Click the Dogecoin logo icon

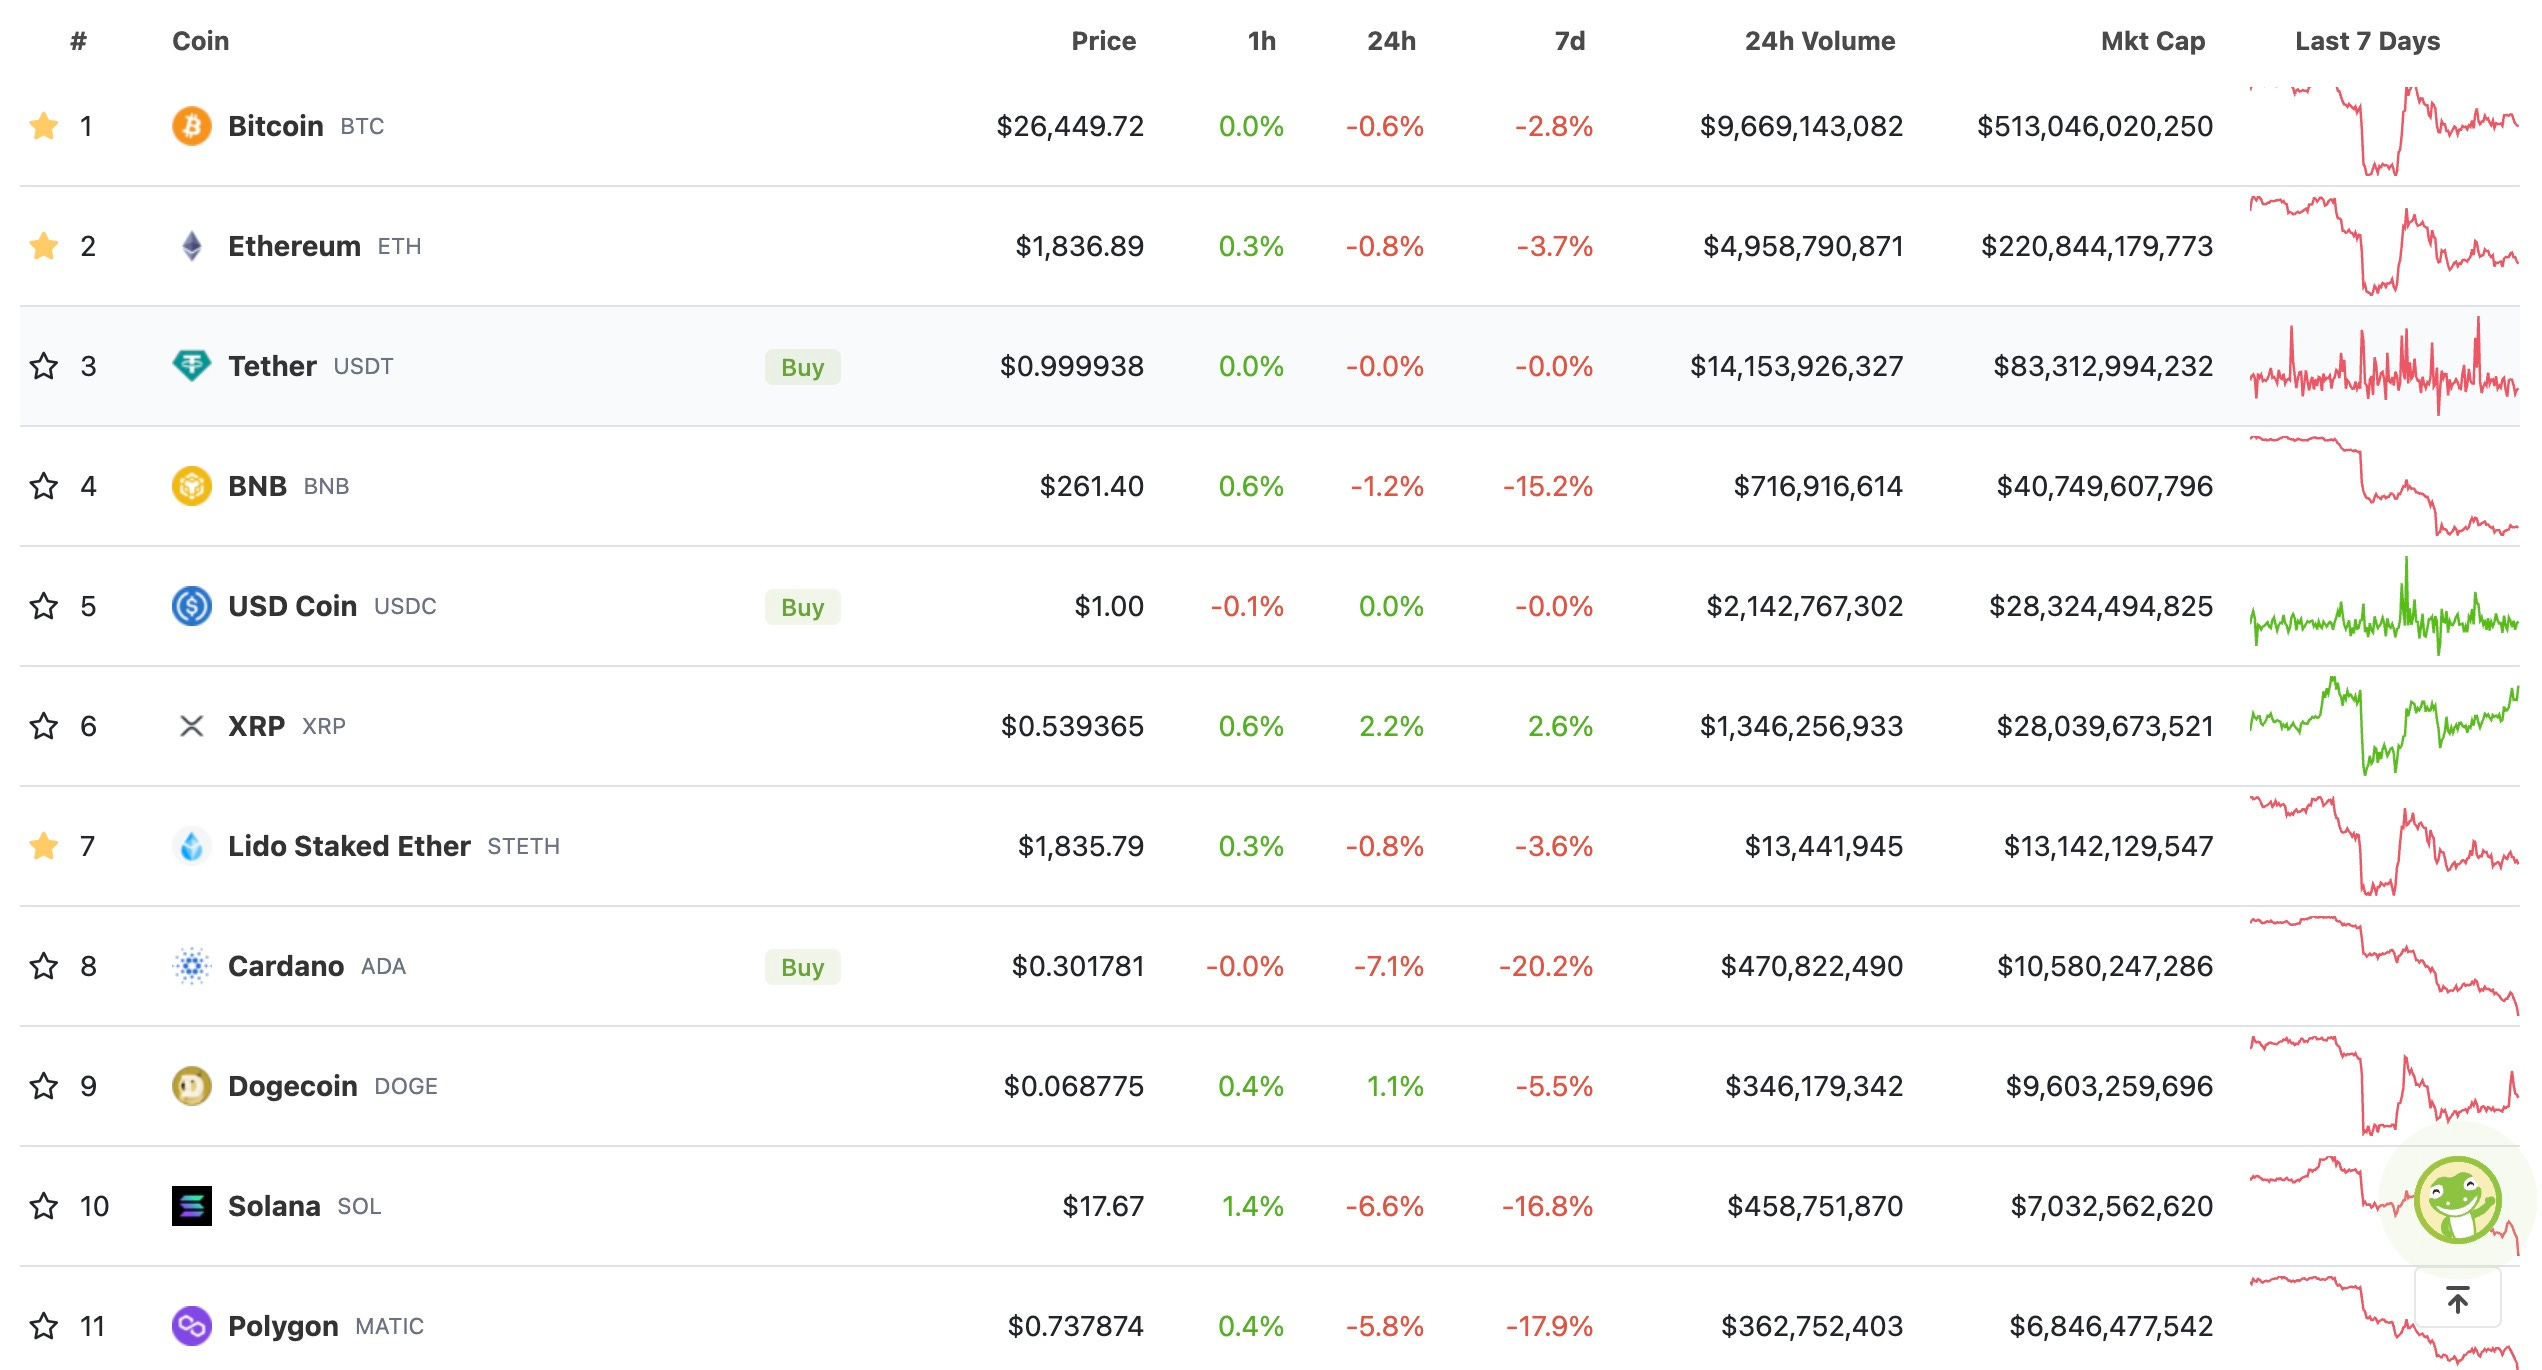(x=191, y=1086)
